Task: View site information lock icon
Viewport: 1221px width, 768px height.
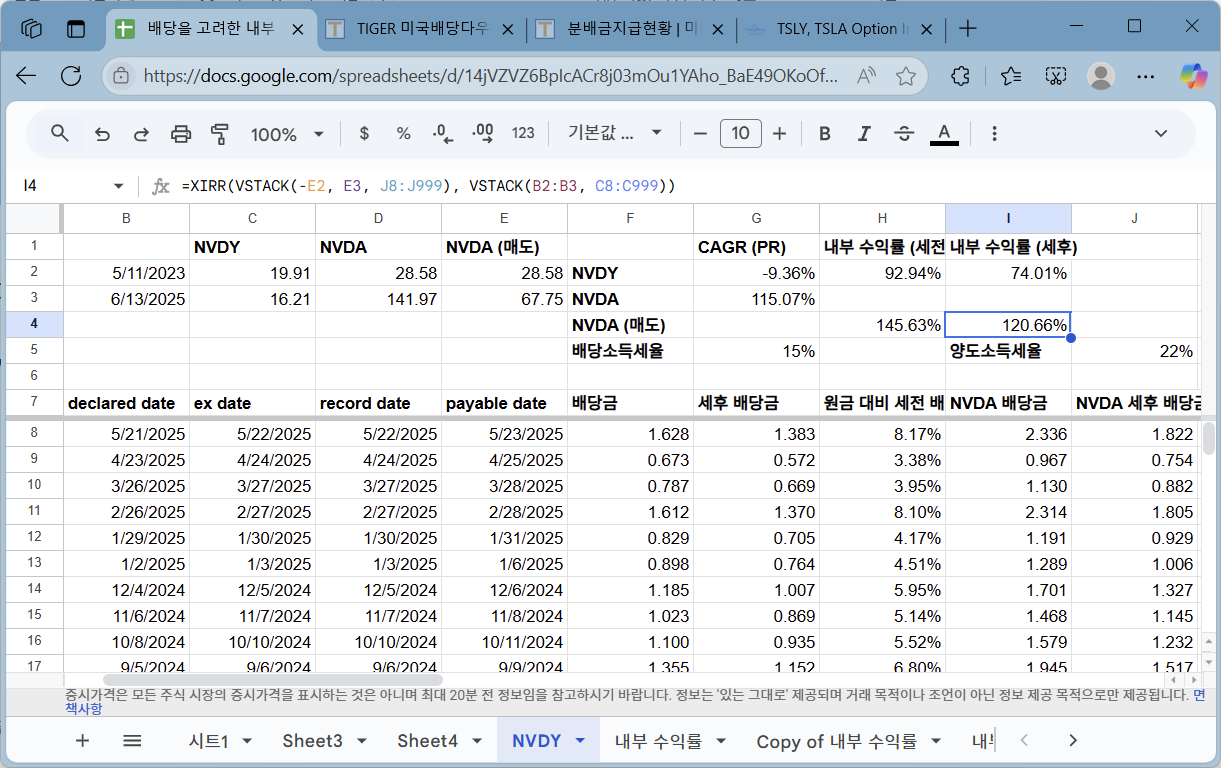Action: click(121, 75)
